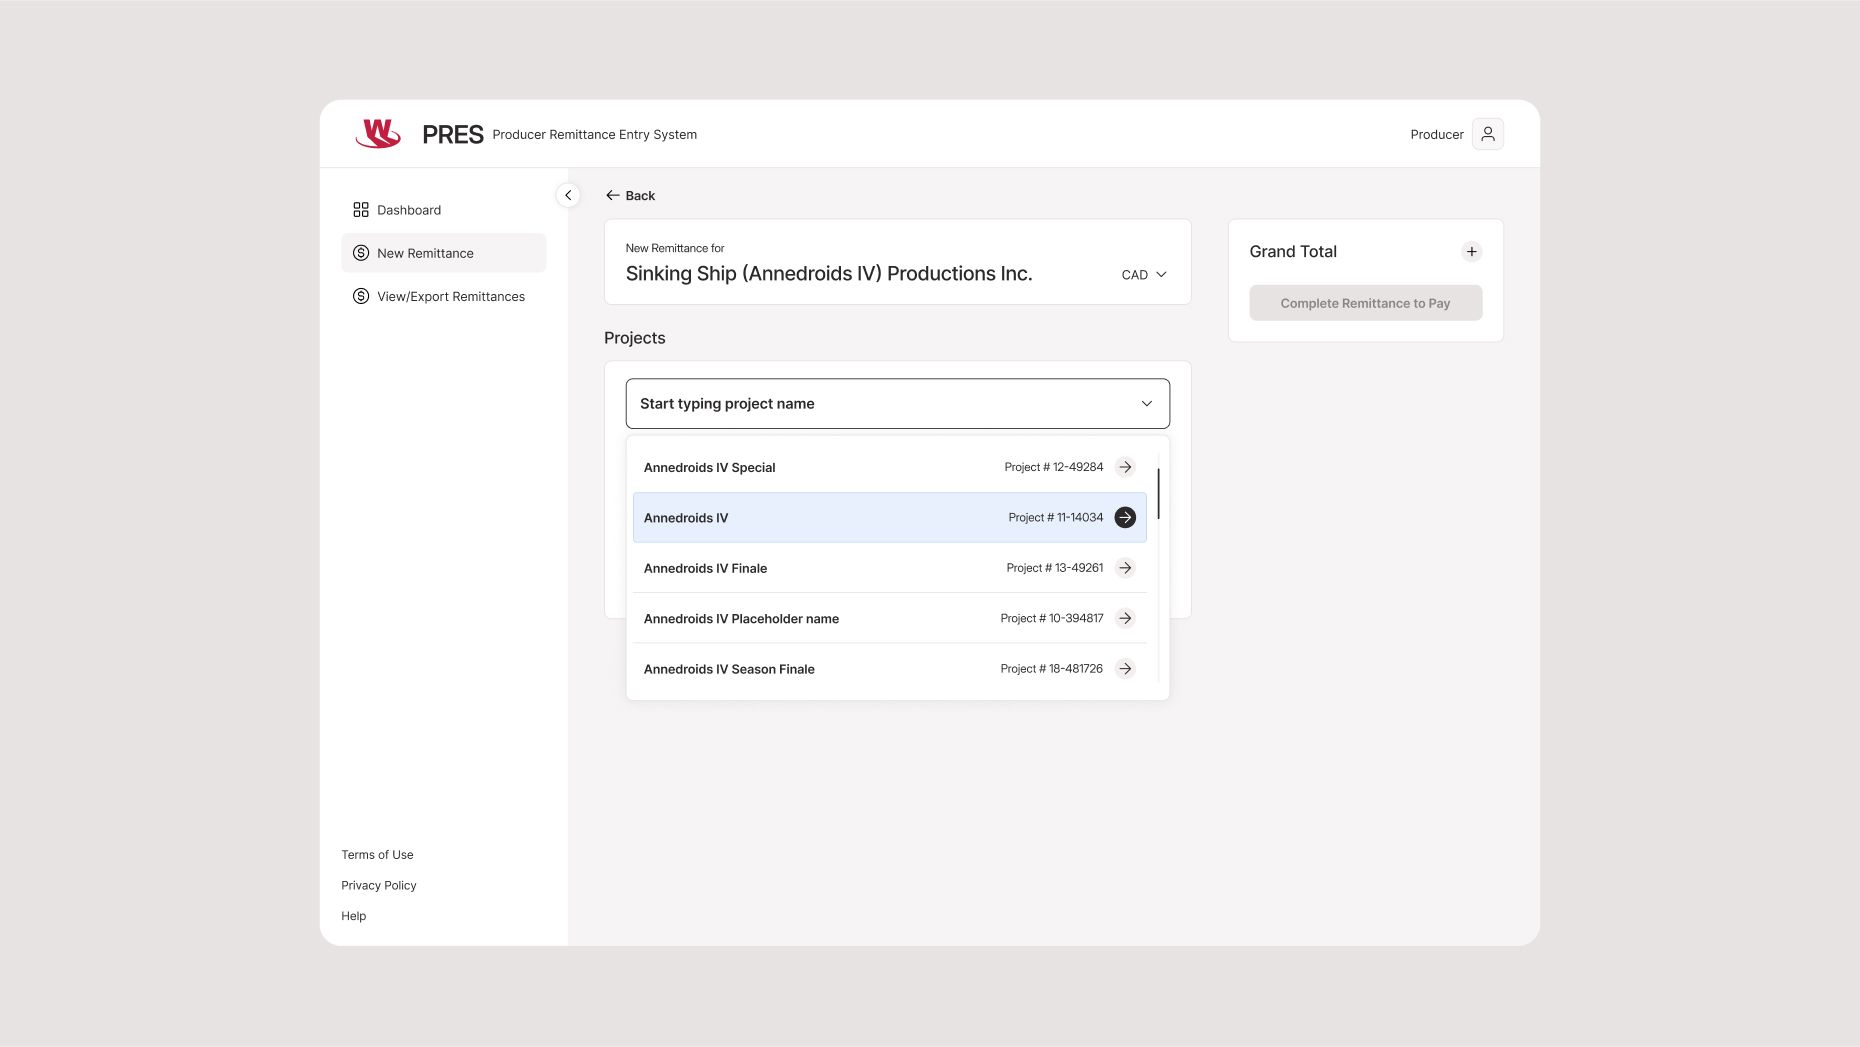This screenshot has height=1047, width=1860.
Task: Select Annedroids IV Placeholder name option
Action: pos(890,618)
